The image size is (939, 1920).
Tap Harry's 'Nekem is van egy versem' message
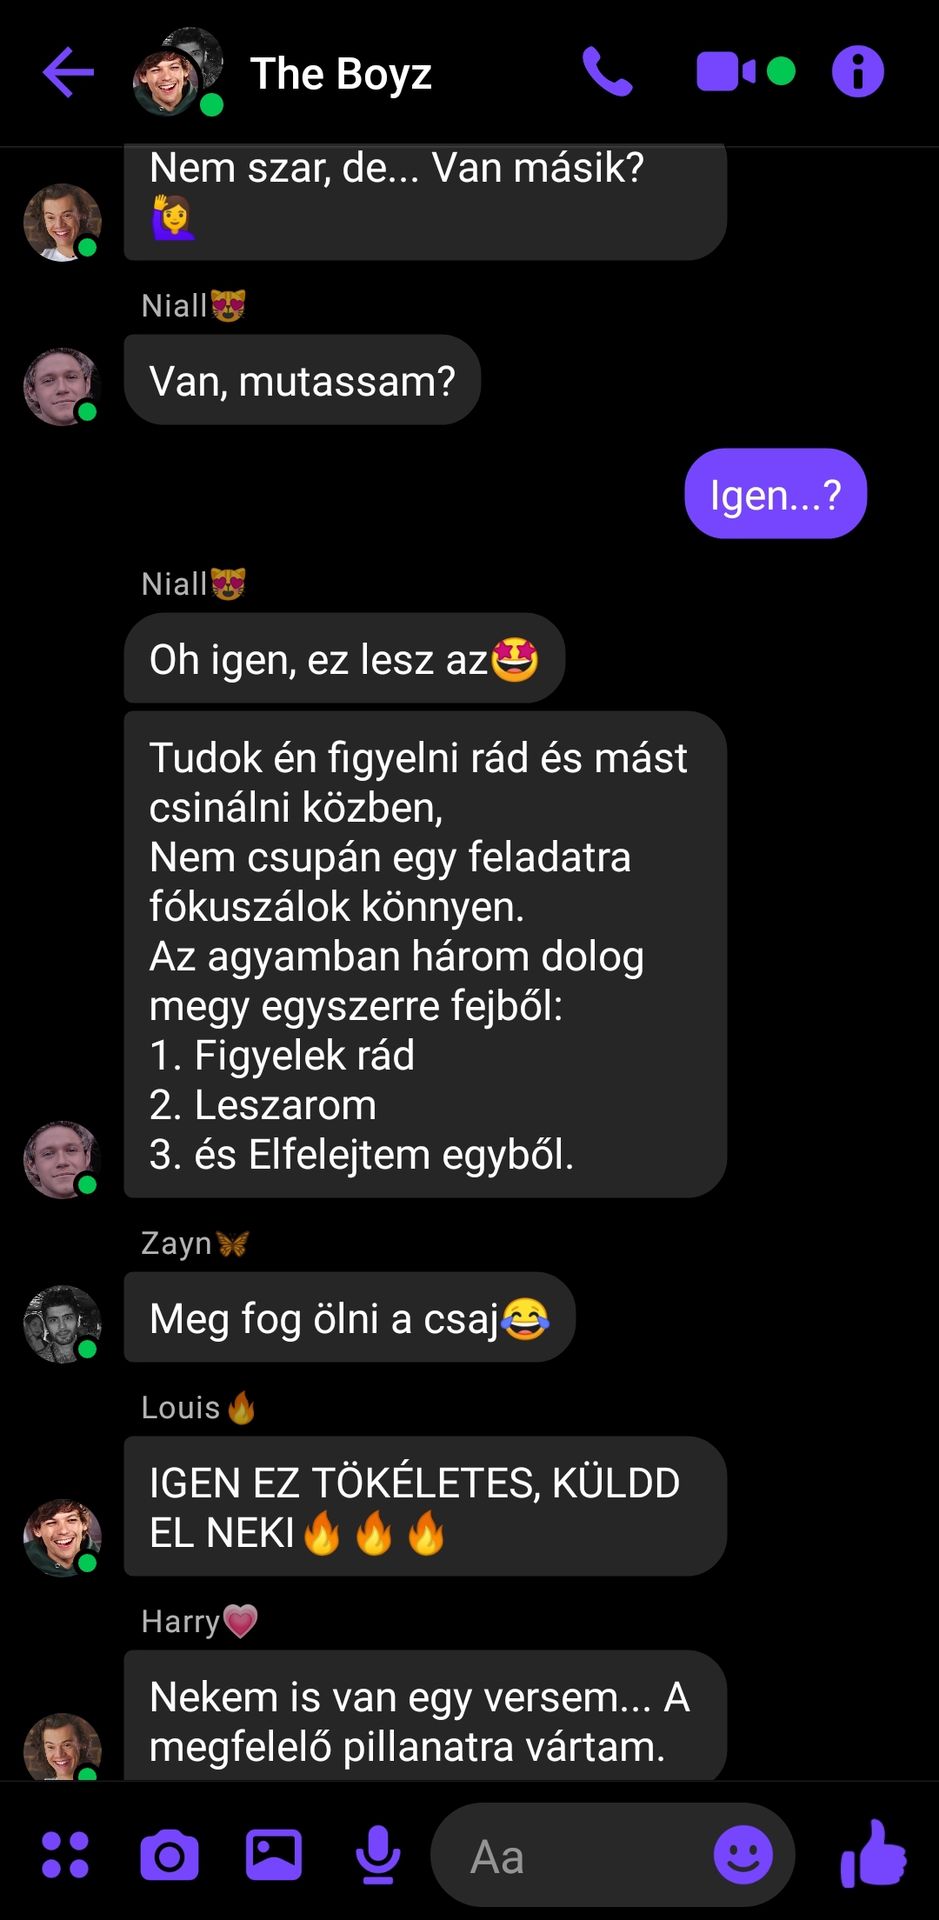[425, 1716]
